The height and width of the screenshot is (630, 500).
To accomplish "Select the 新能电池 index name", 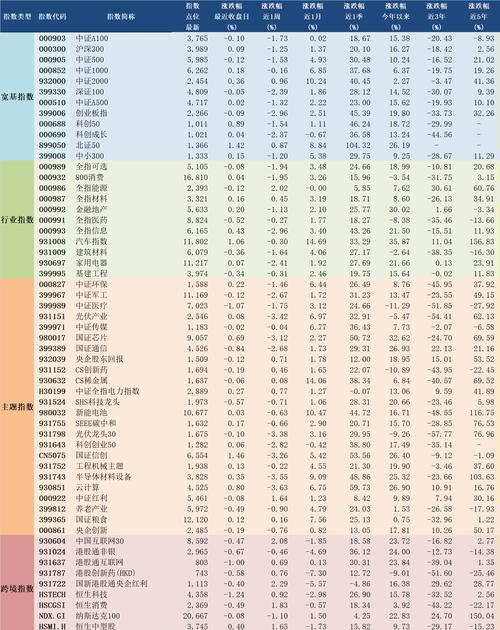I will (92, 412).
